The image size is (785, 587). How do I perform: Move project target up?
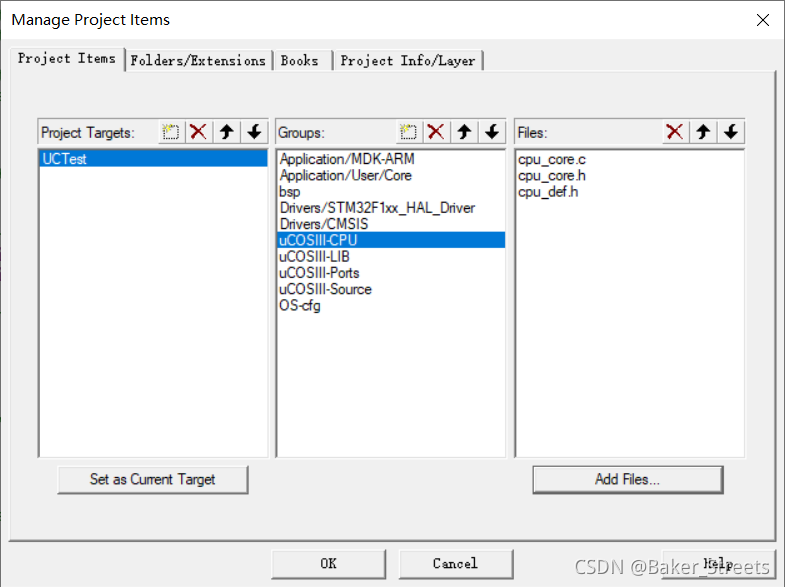[227, 133]
